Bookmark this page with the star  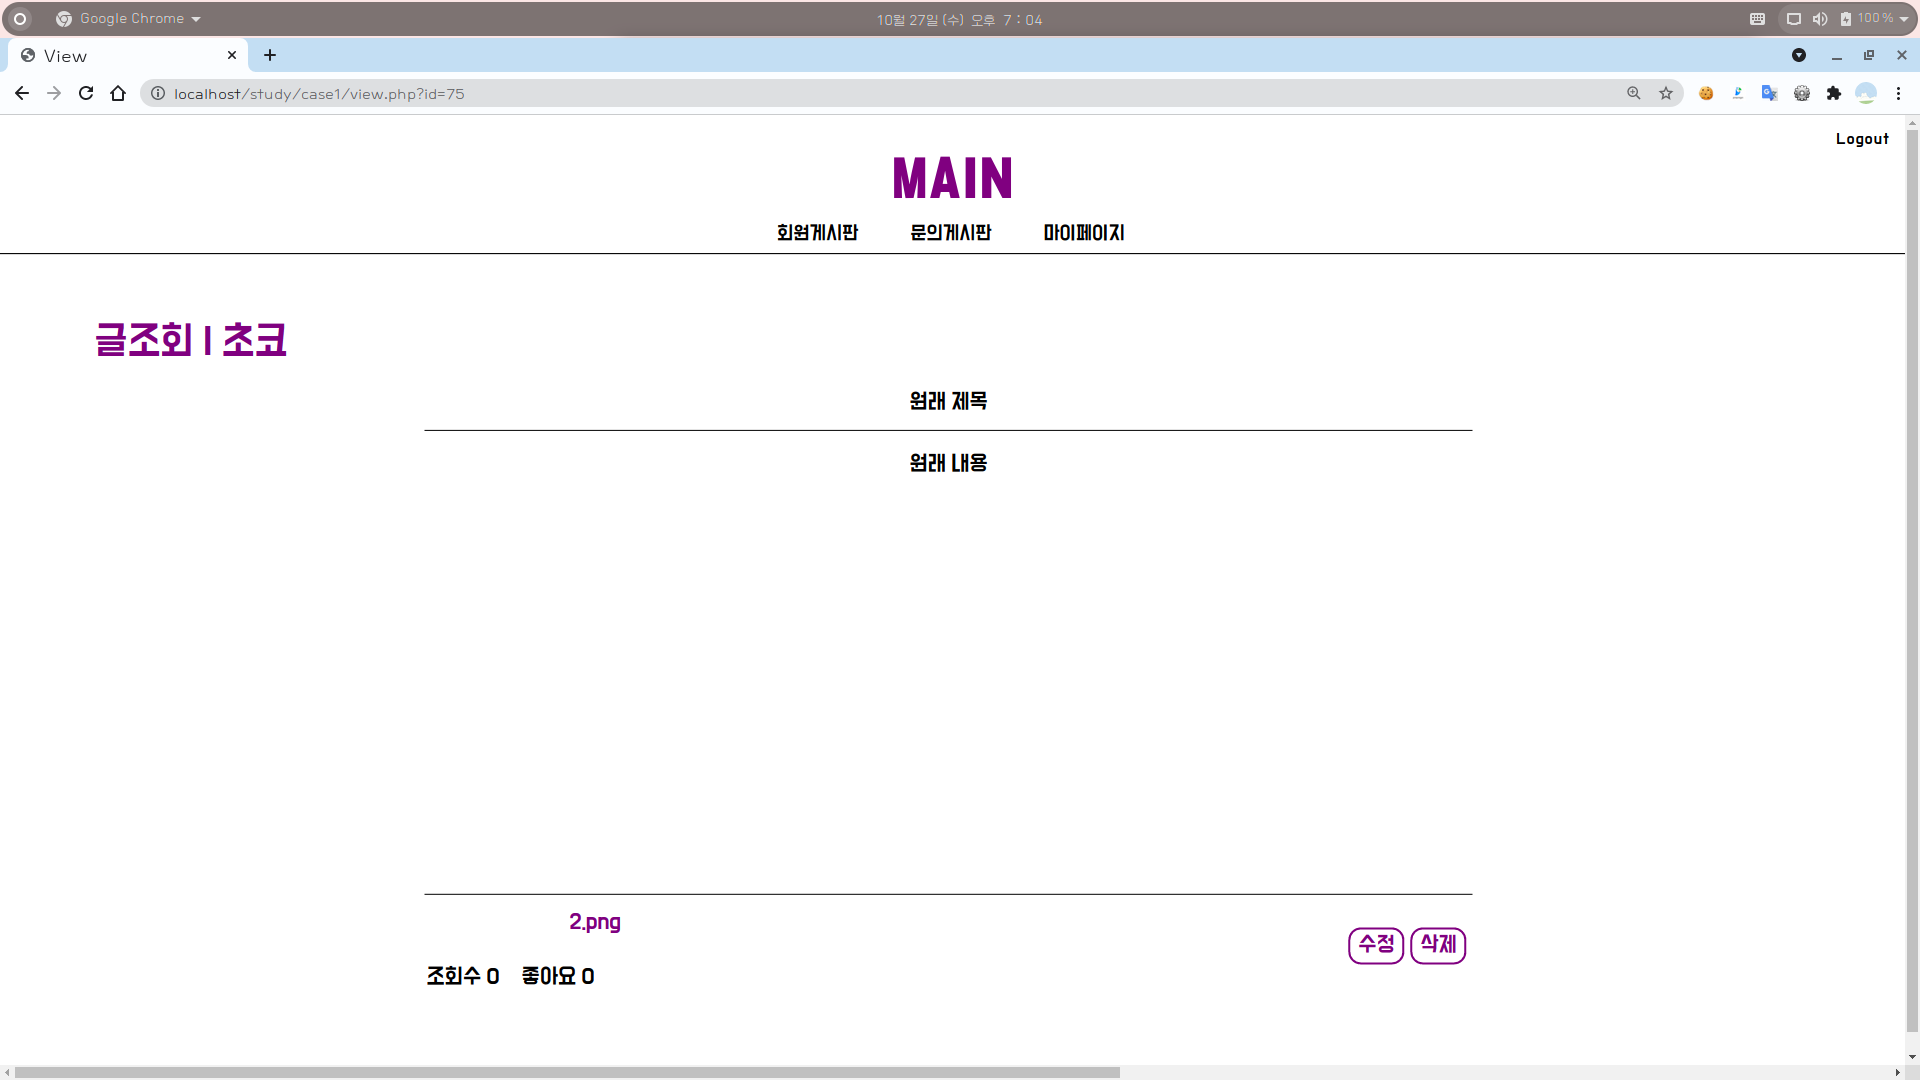tap(1666, 93)
